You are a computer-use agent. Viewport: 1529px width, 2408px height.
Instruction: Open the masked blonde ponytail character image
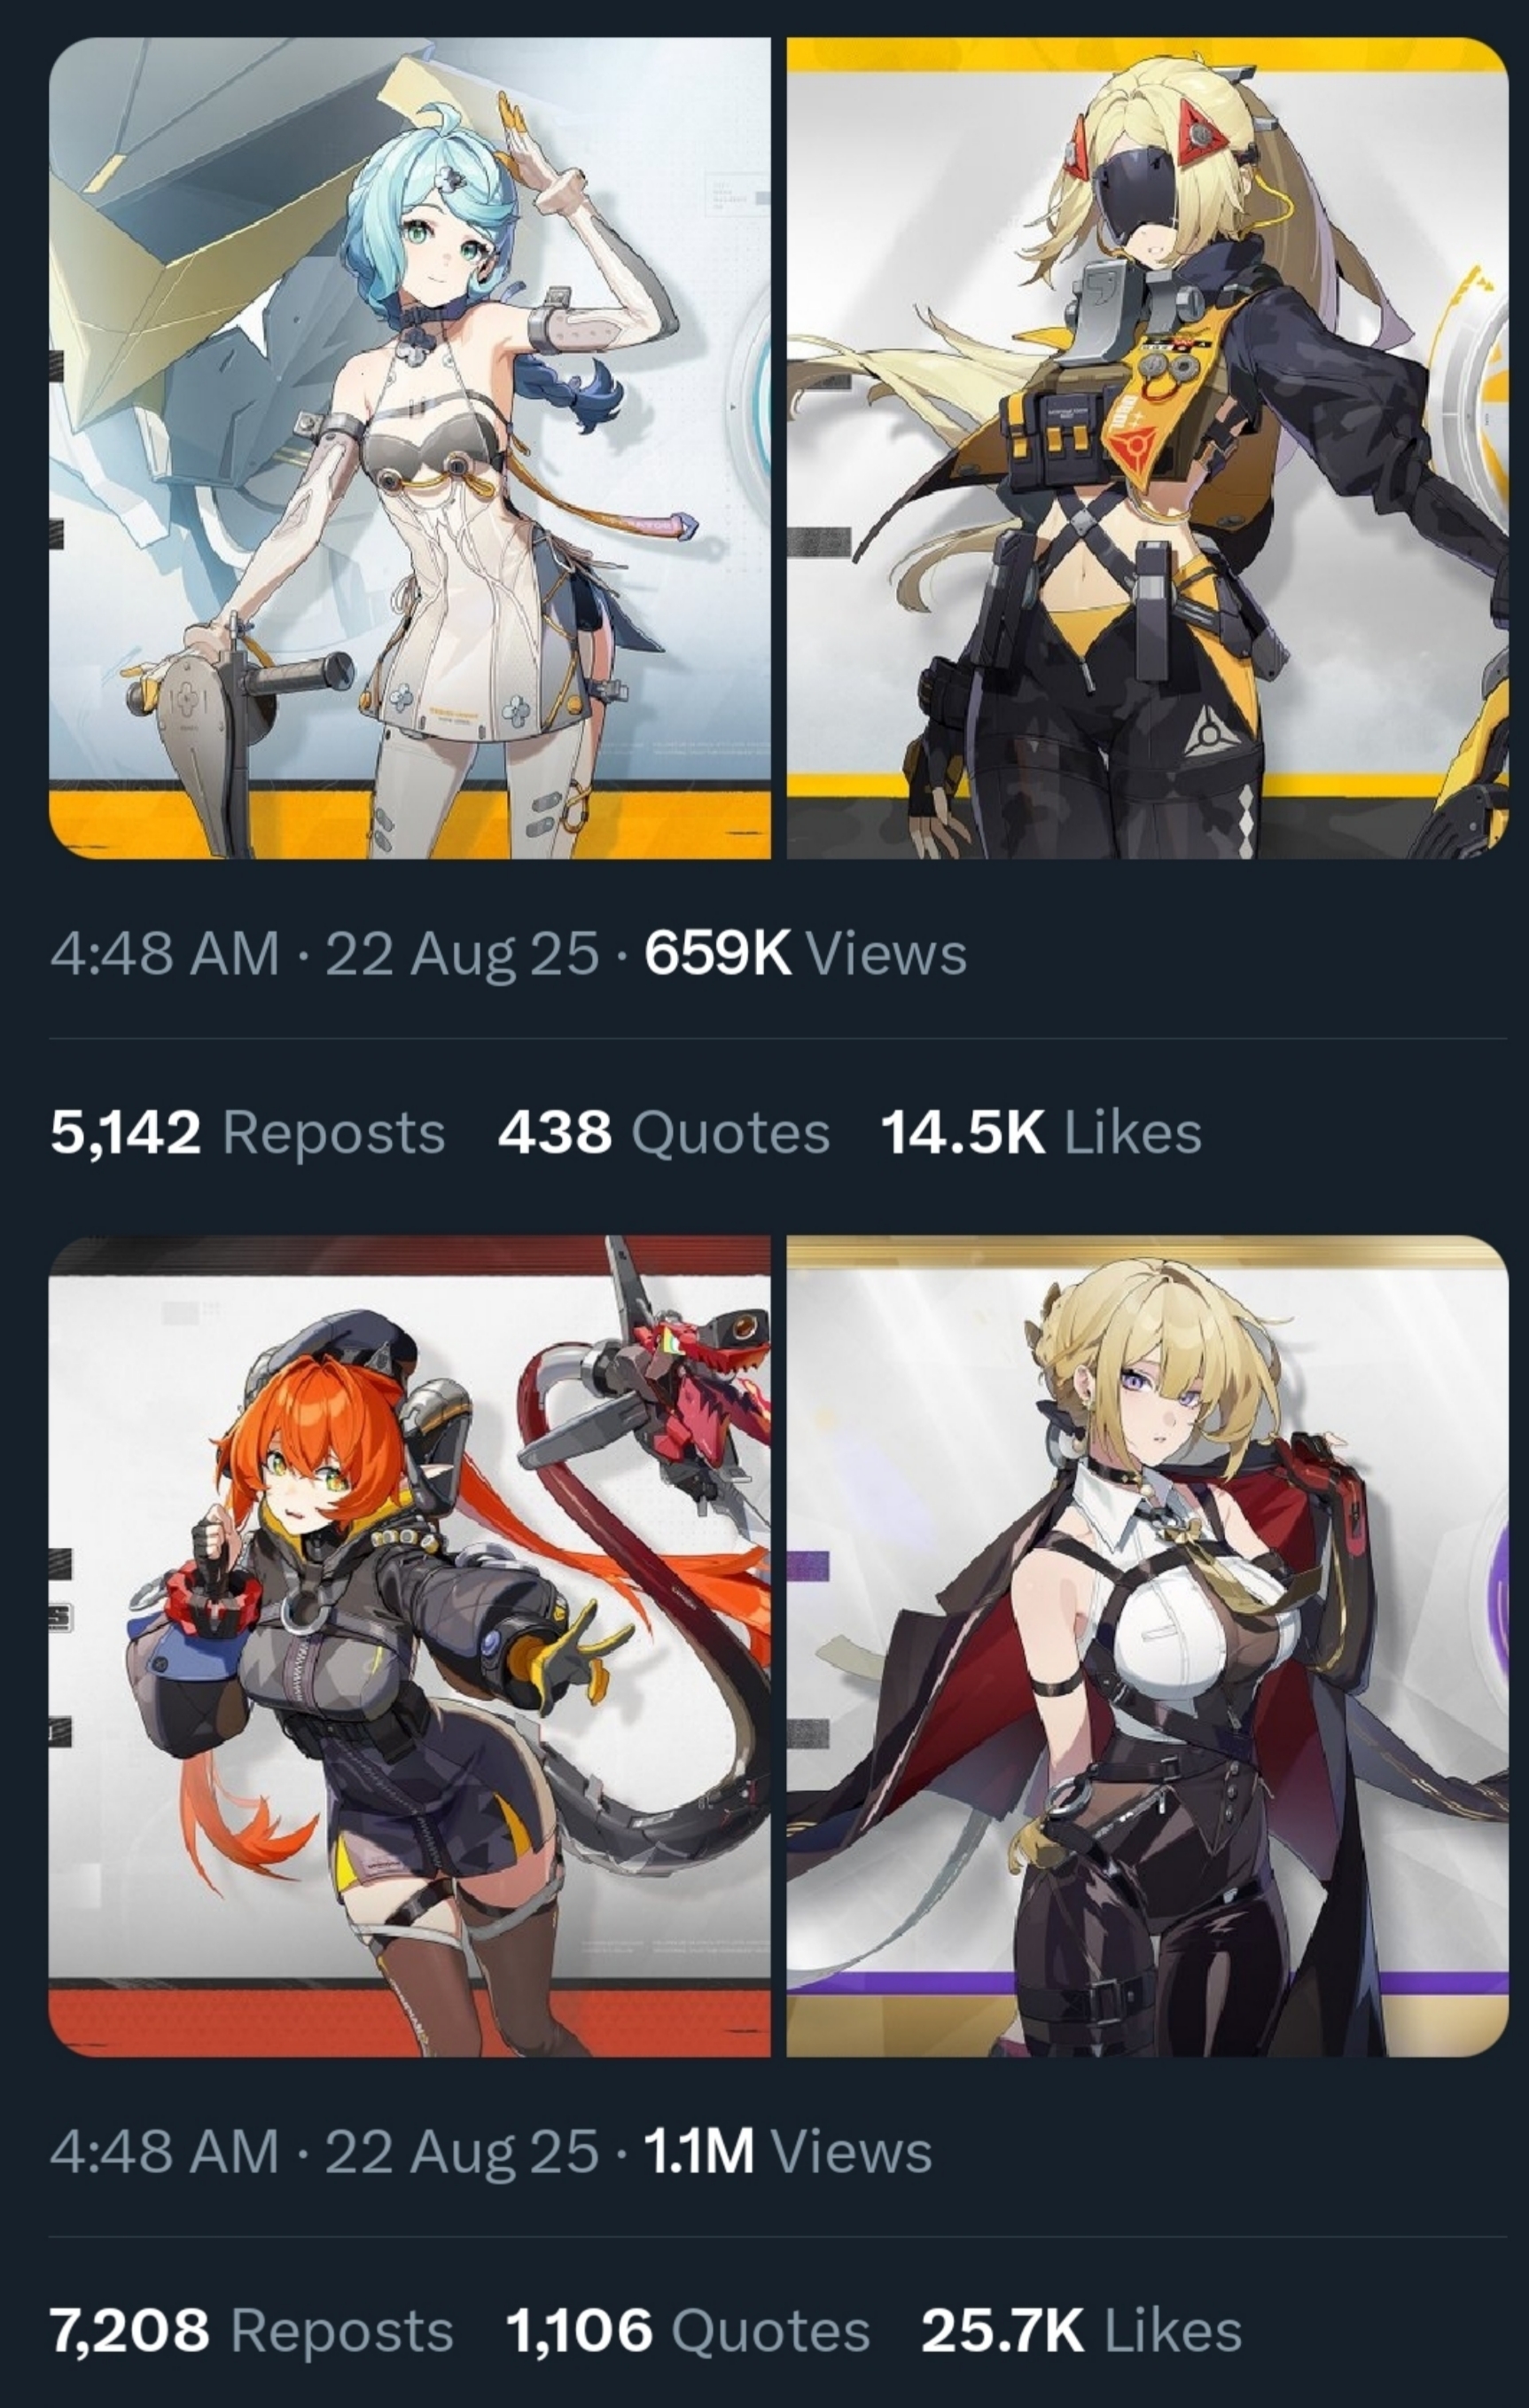pyautogui.click(x=1148, y=447)
